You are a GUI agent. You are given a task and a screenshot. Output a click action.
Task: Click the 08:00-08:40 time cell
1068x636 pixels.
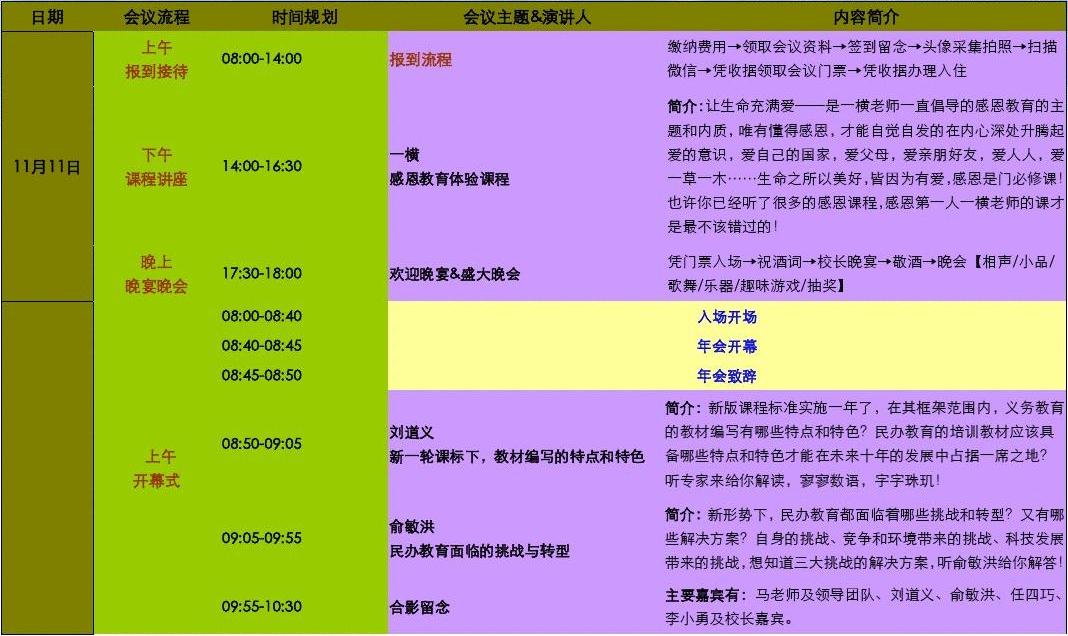[x=262, y=316]
